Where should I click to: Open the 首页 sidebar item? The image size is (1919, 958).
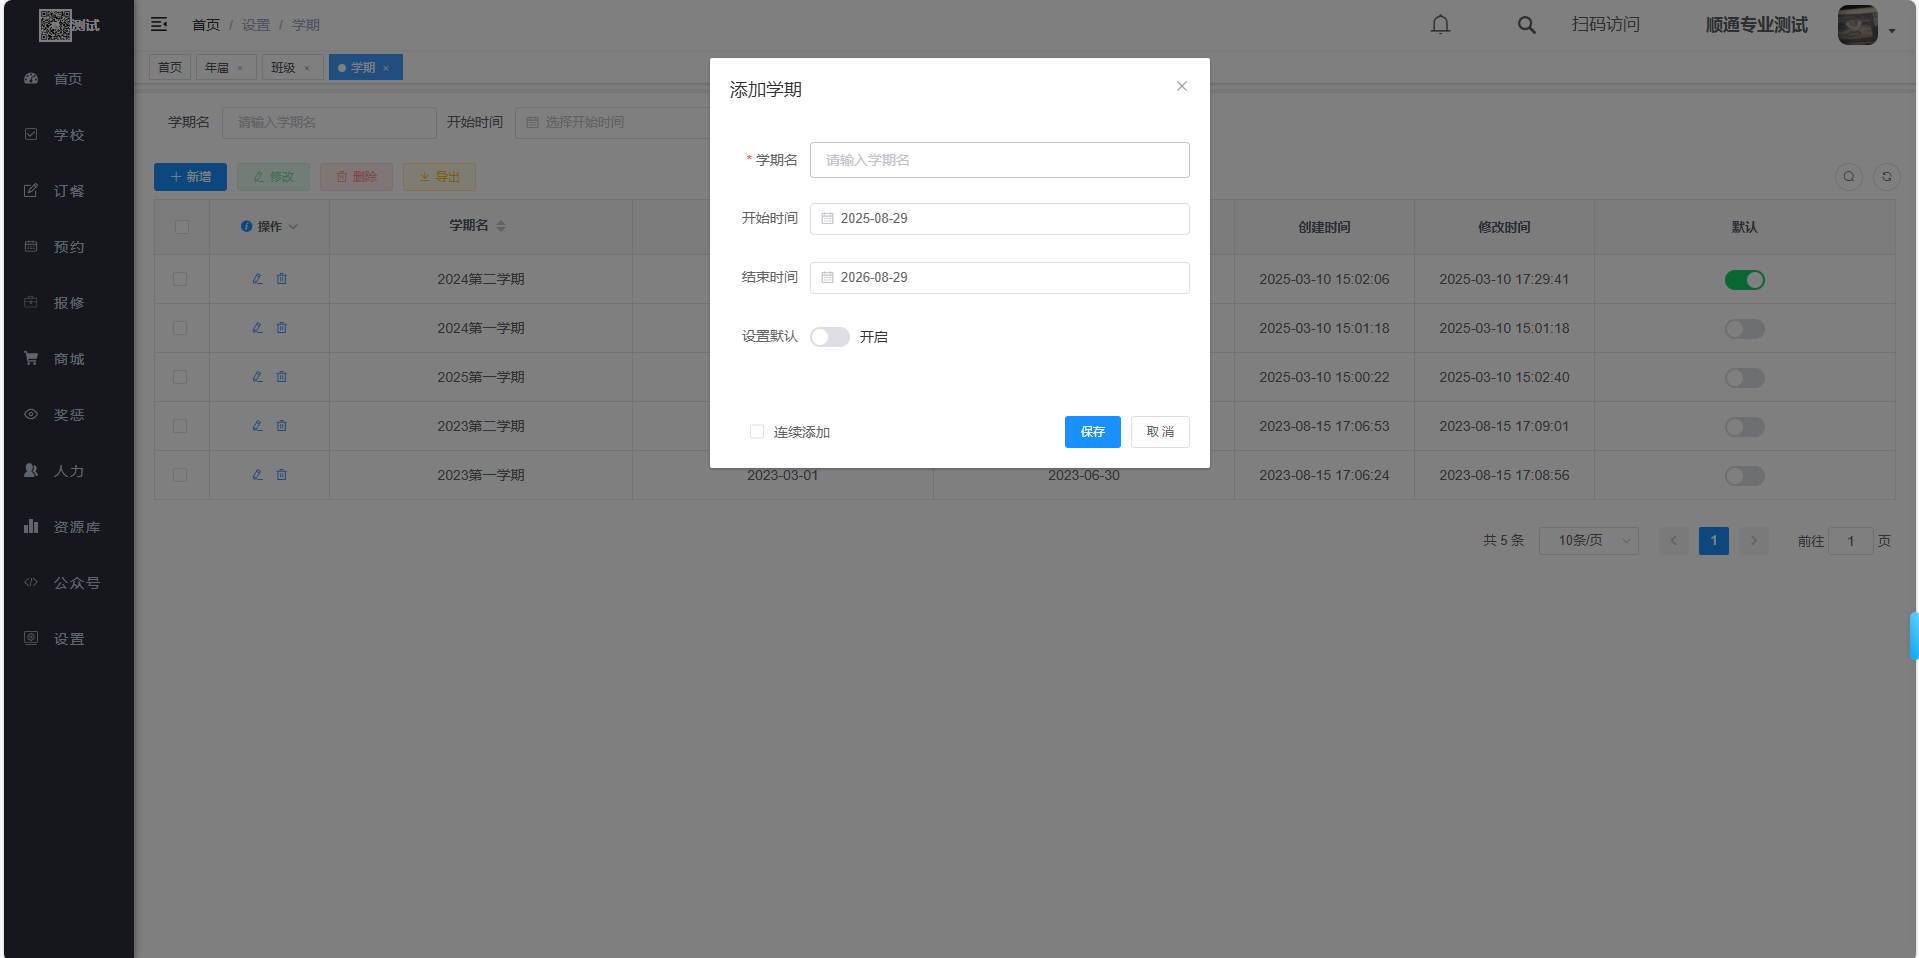click(68, 79)
